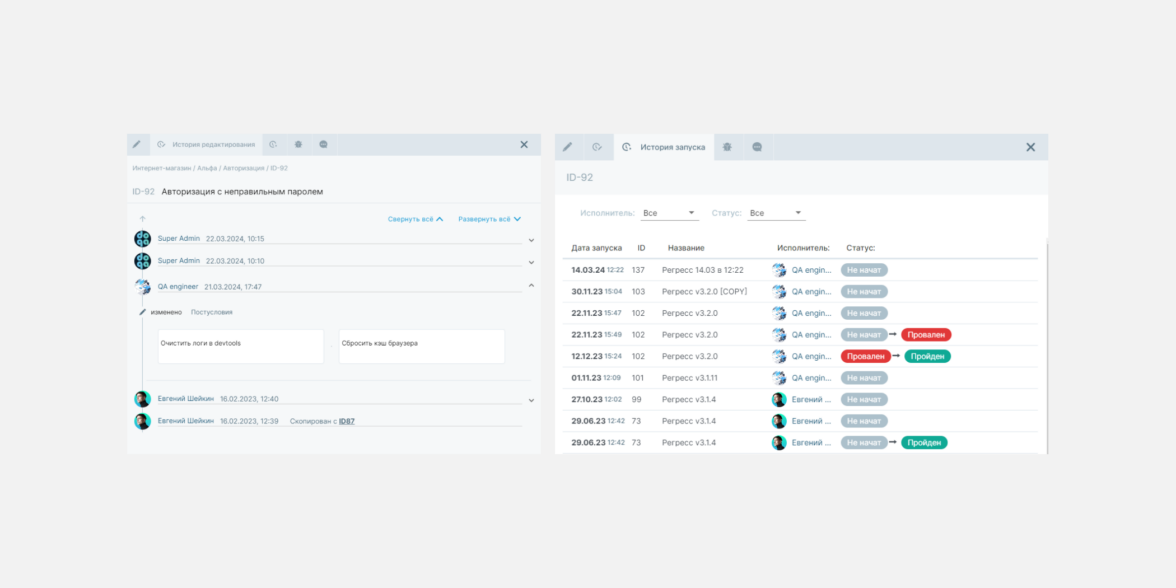Image resolution: width=1176 pixels, height=588 pixels.
Task: Open the edit history icon in right panel
Action: 597,147
